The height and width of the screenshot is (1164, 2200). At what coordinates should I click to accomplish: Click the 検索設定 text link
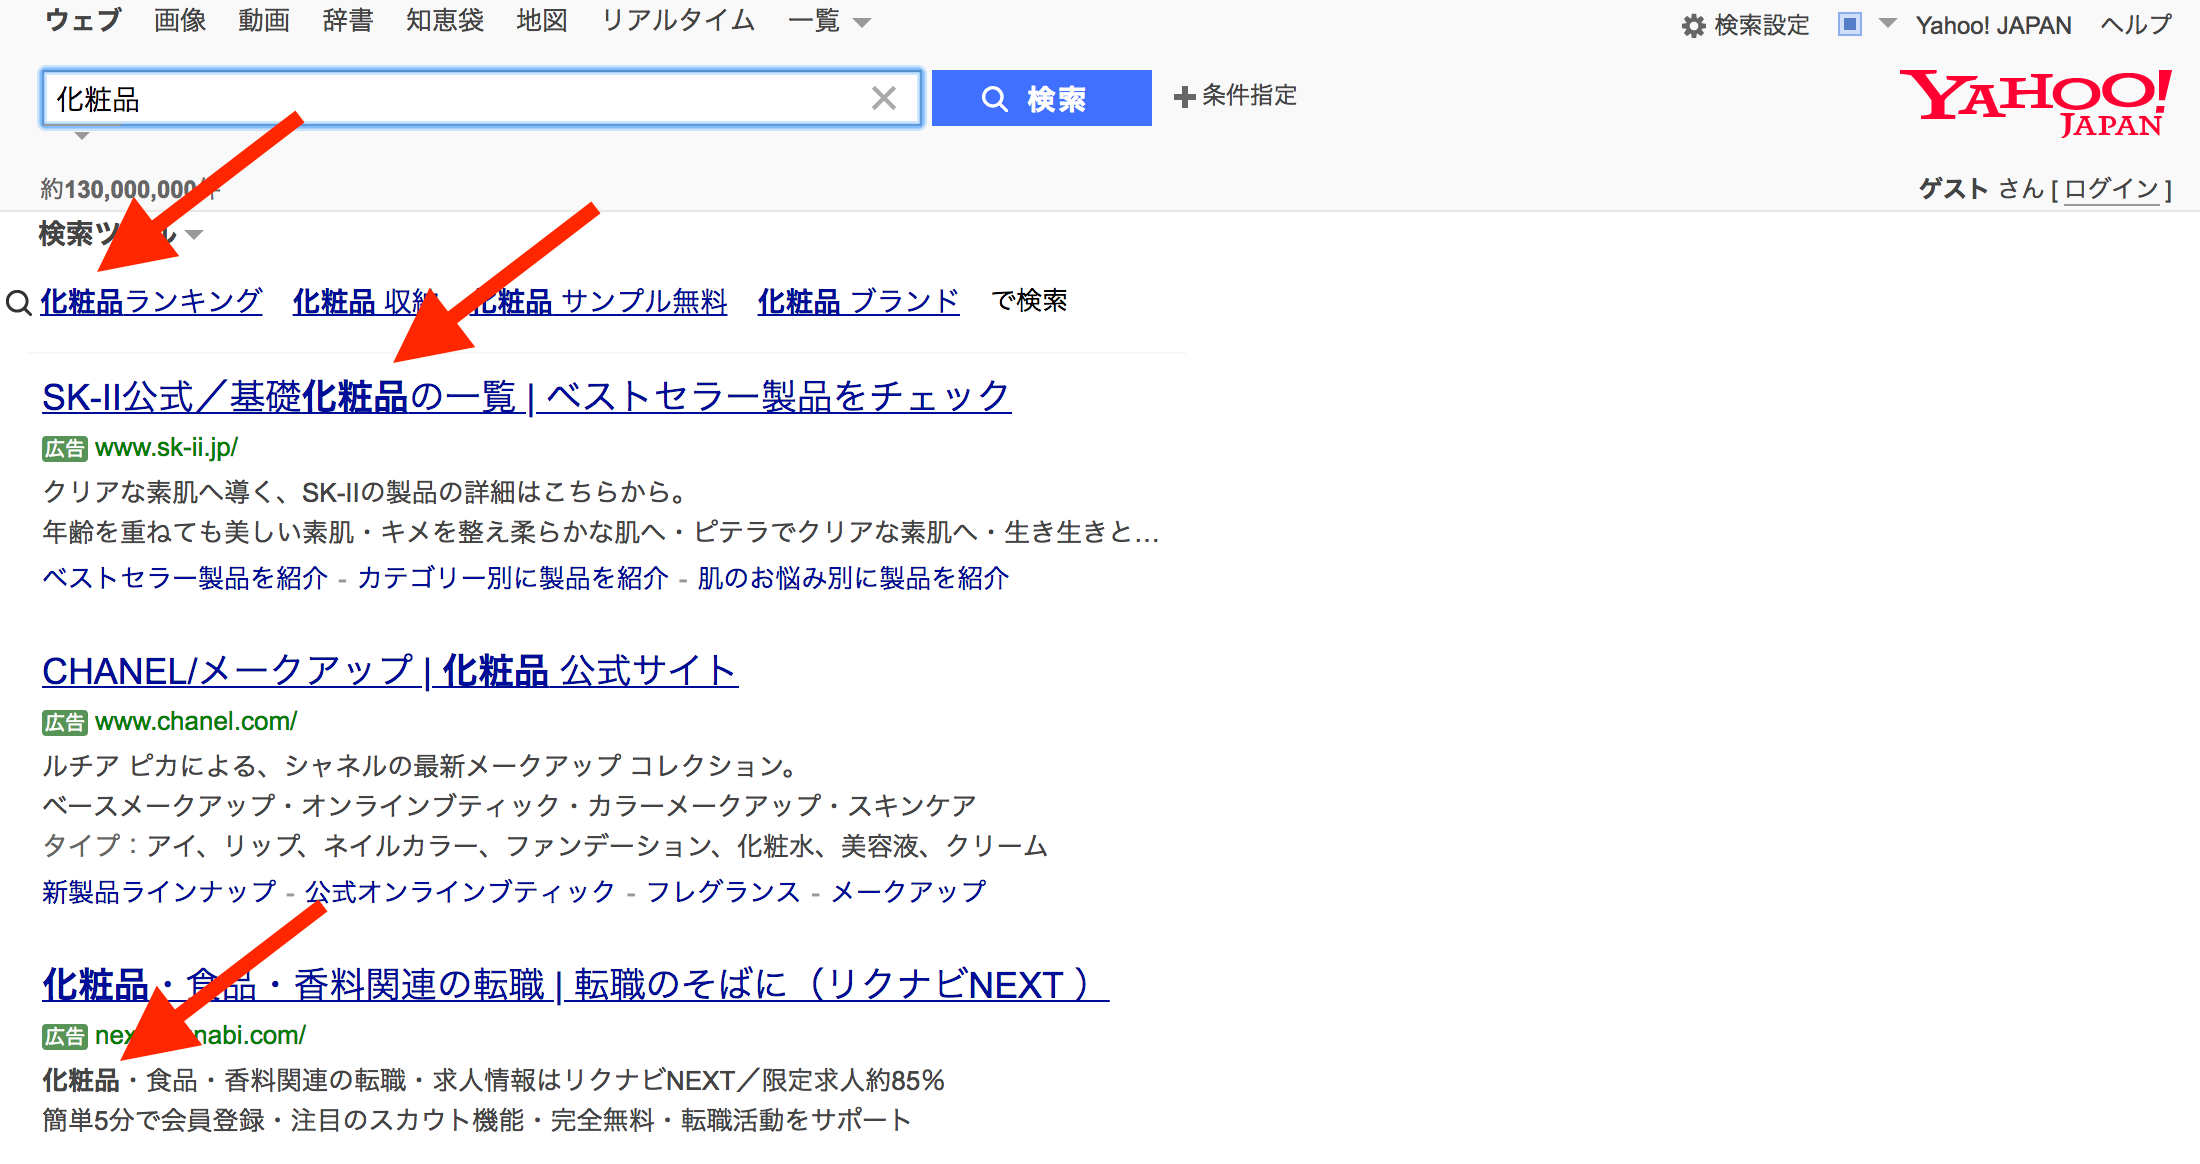click(1762, 25)
